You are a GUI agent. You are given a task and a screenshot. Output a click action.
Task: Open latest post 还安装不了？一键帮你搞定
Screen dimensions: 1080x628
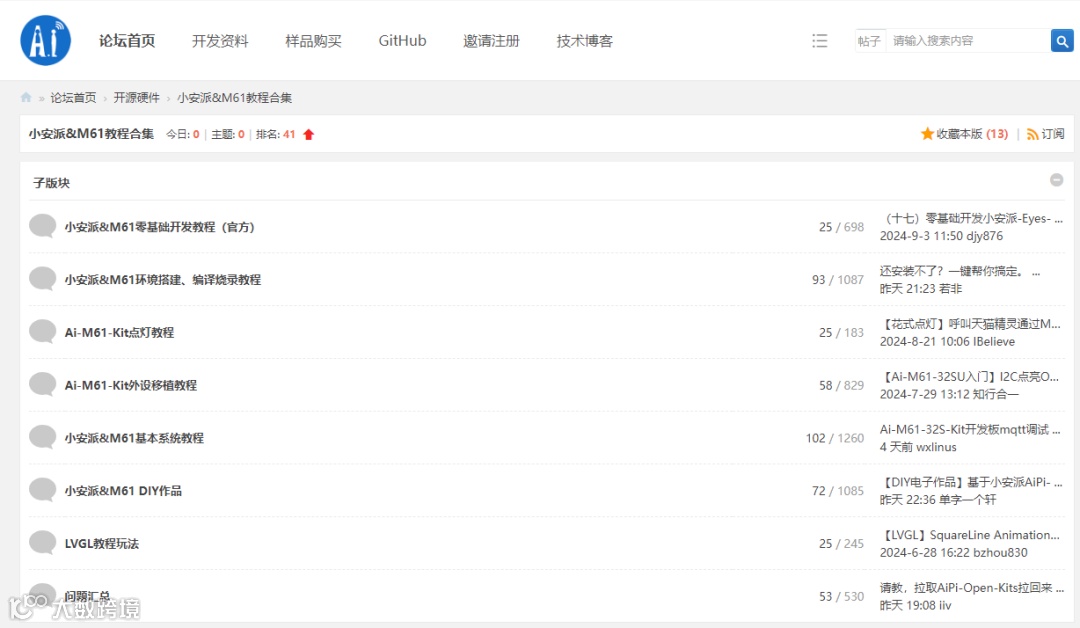[959, 271]
